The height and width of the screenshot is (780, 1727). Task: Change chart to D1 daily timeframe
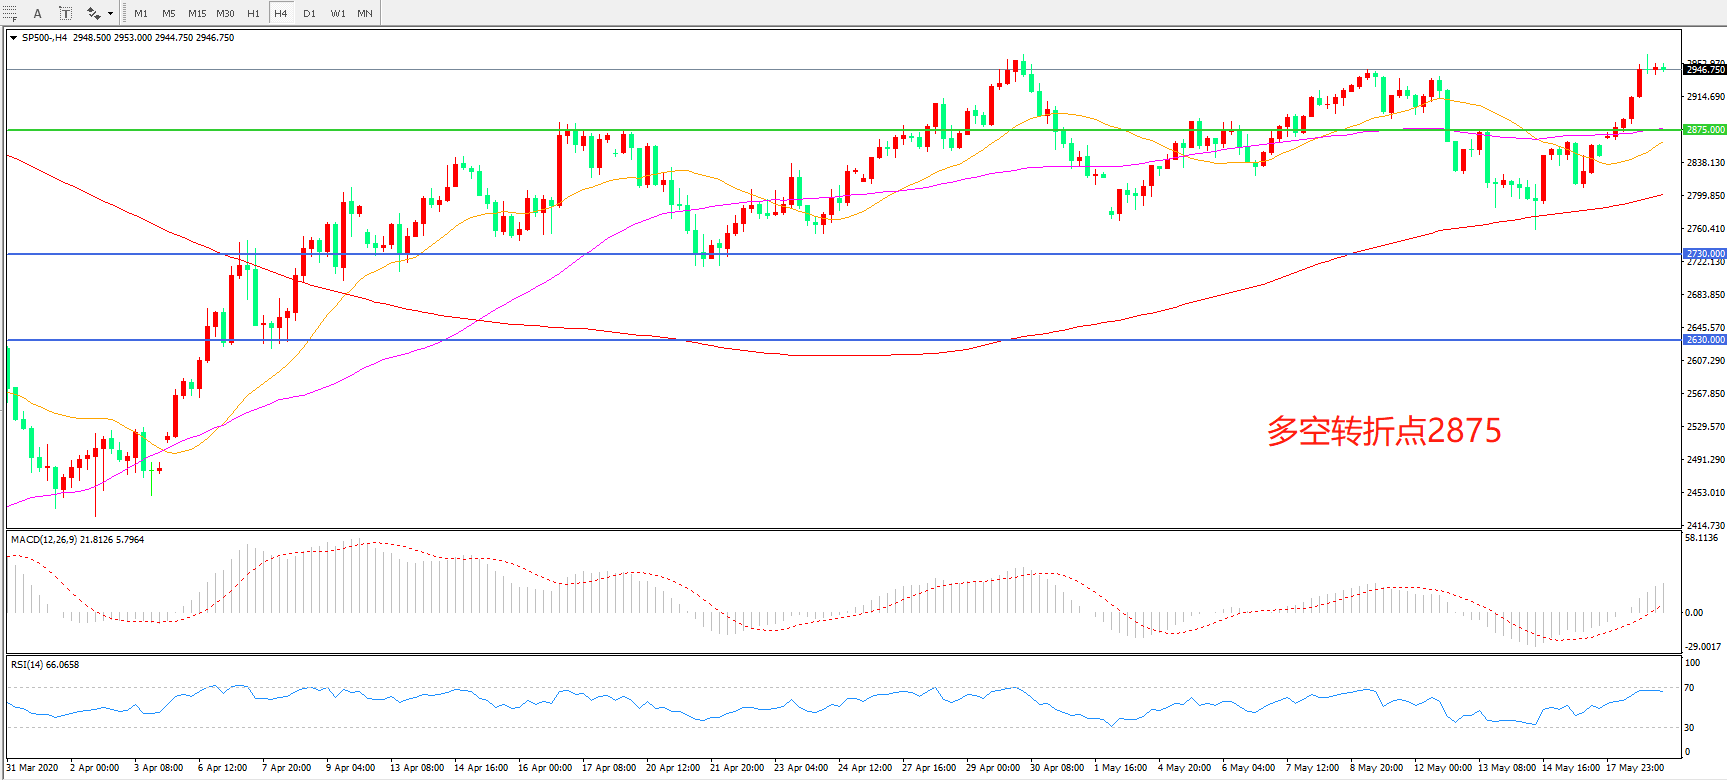coord(309,13)
